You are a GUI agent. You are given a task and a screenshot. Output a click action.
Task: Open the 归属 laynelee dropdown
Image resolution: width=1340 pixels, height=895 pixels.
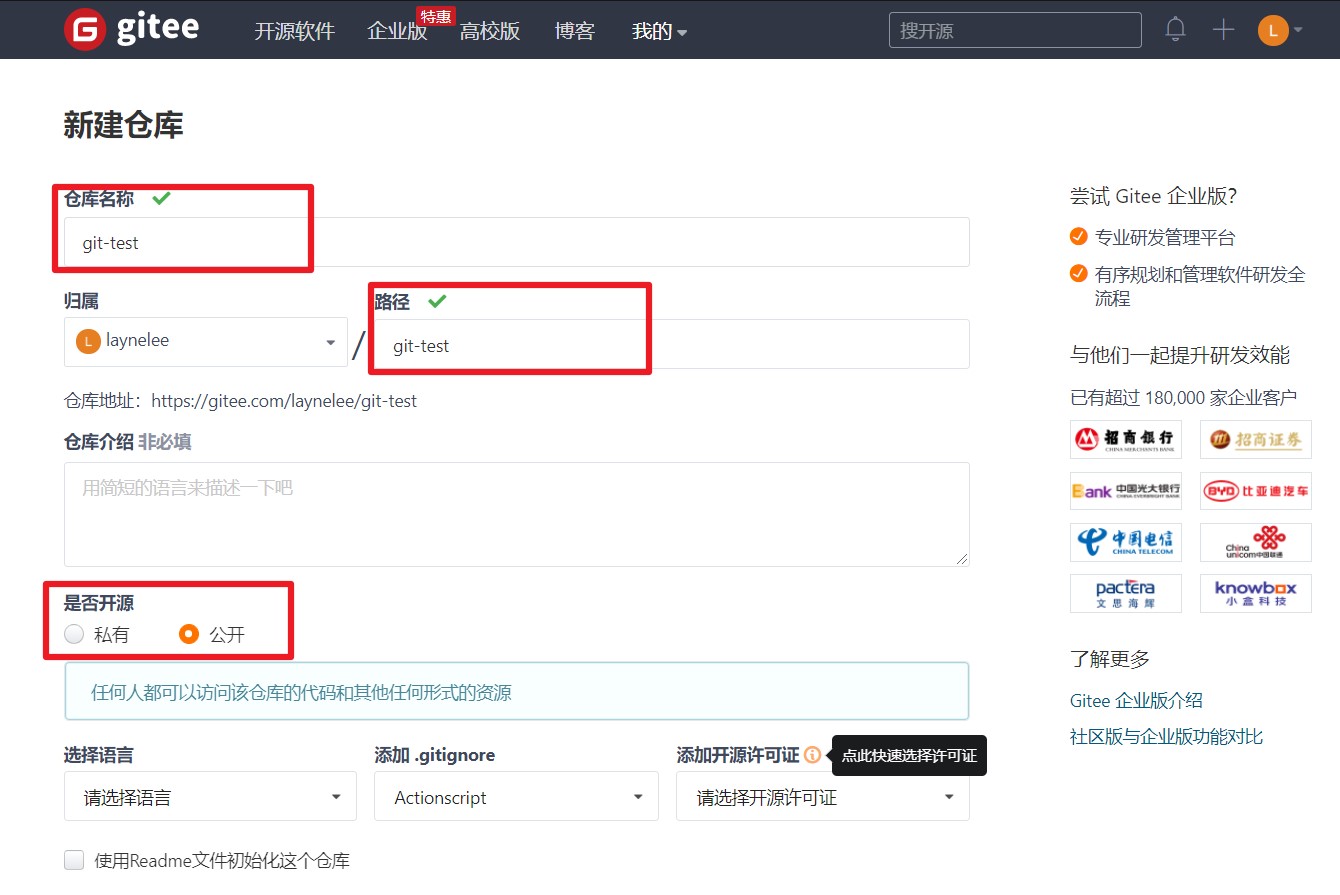(x=206, y=342)
